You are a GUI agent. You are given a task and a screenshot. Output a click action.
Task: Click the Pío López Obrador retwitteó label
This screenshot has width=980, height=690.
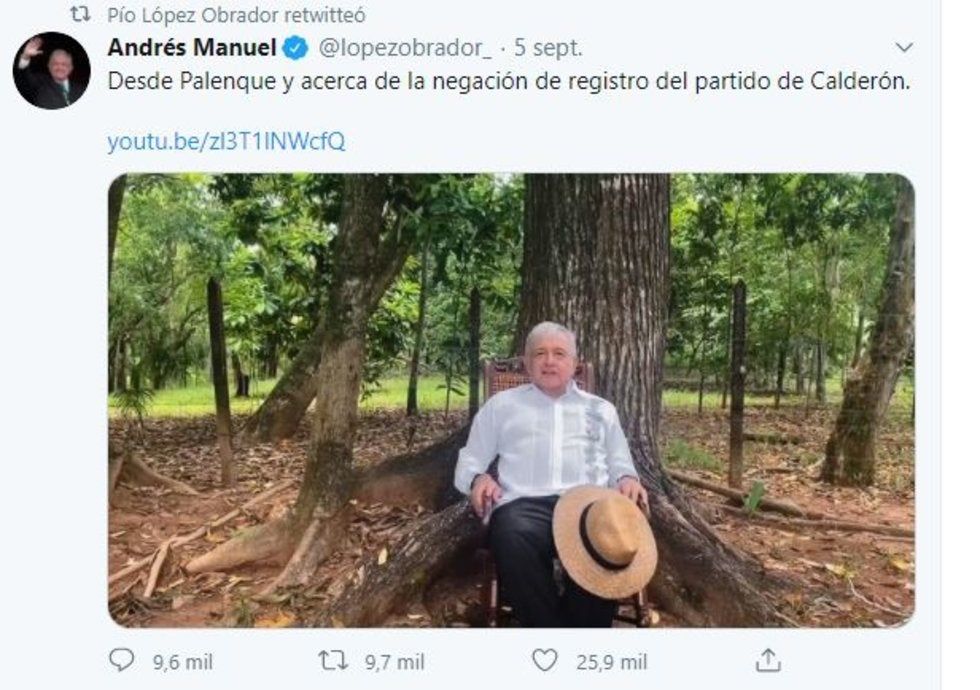point(236,14)
